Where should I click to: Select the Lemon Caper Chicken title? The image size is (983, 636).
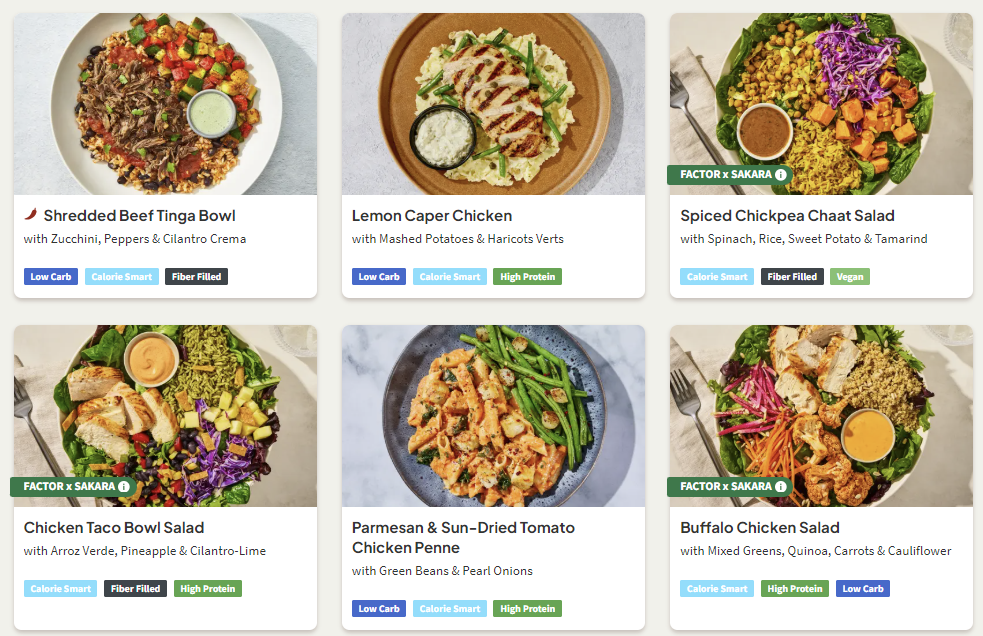click(x=432, y=215)
